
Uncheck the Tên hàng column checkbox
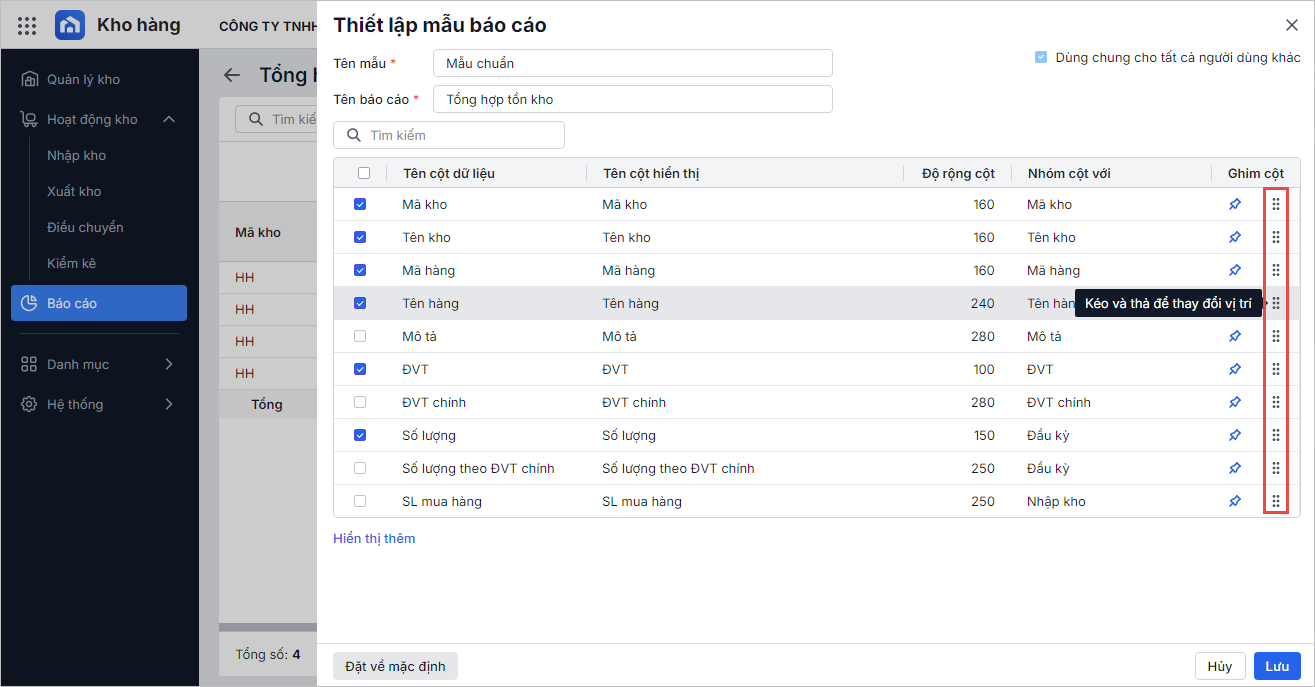pyautogui.click(x=360, y=303)
